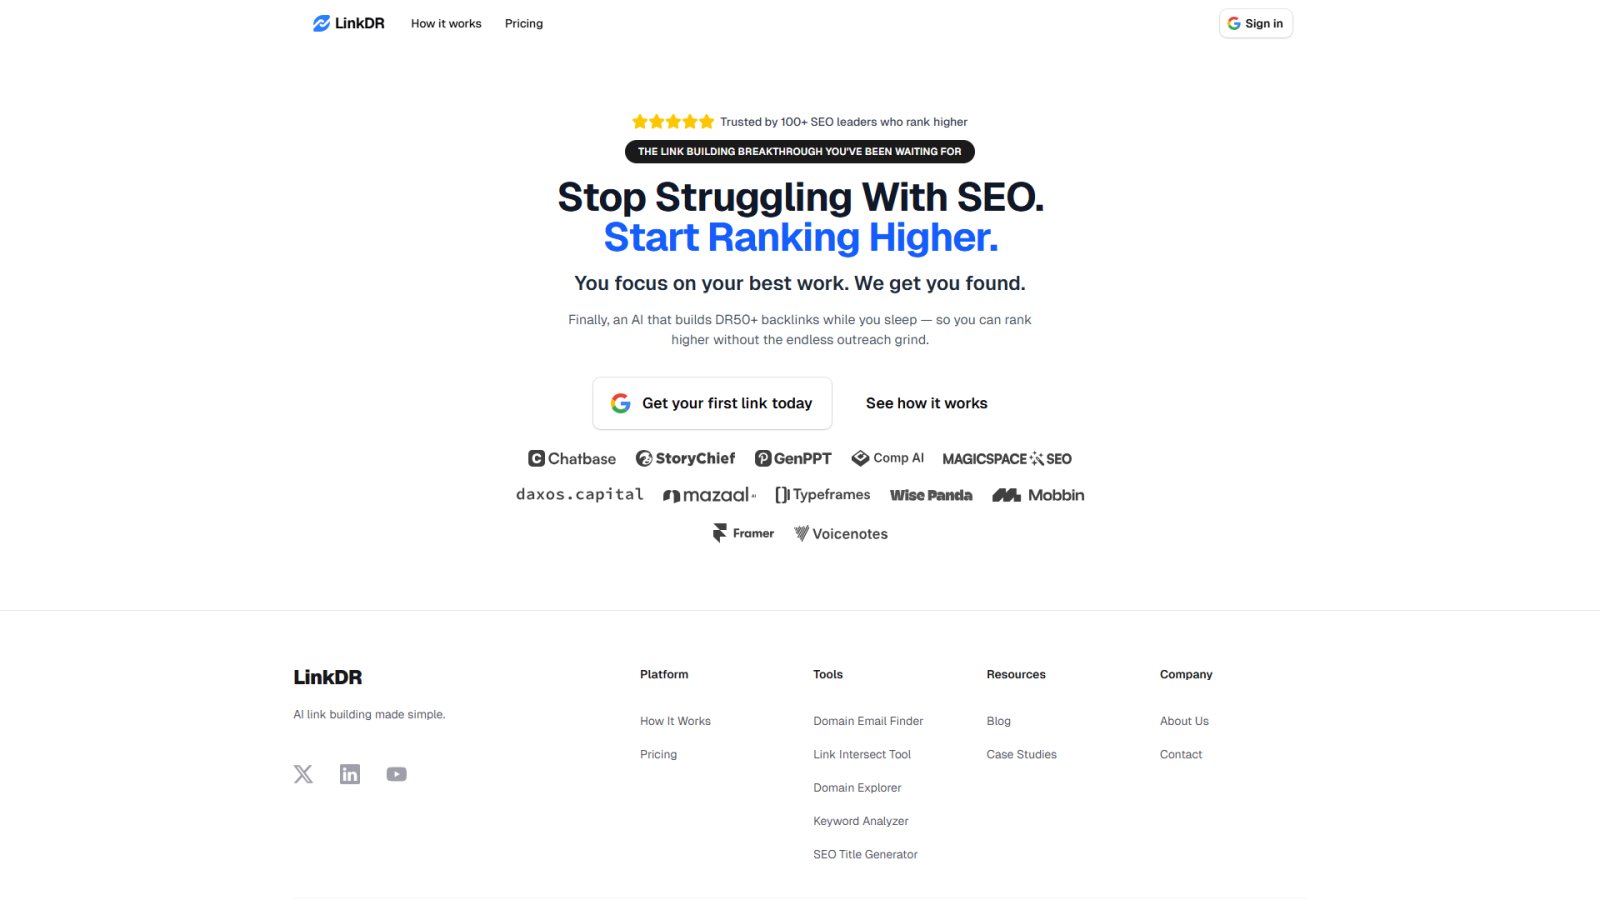Image resolution: width=1600 pixels, height=900 pixels.
Task: Click the Framer logo
Action: tap(742, 533)
